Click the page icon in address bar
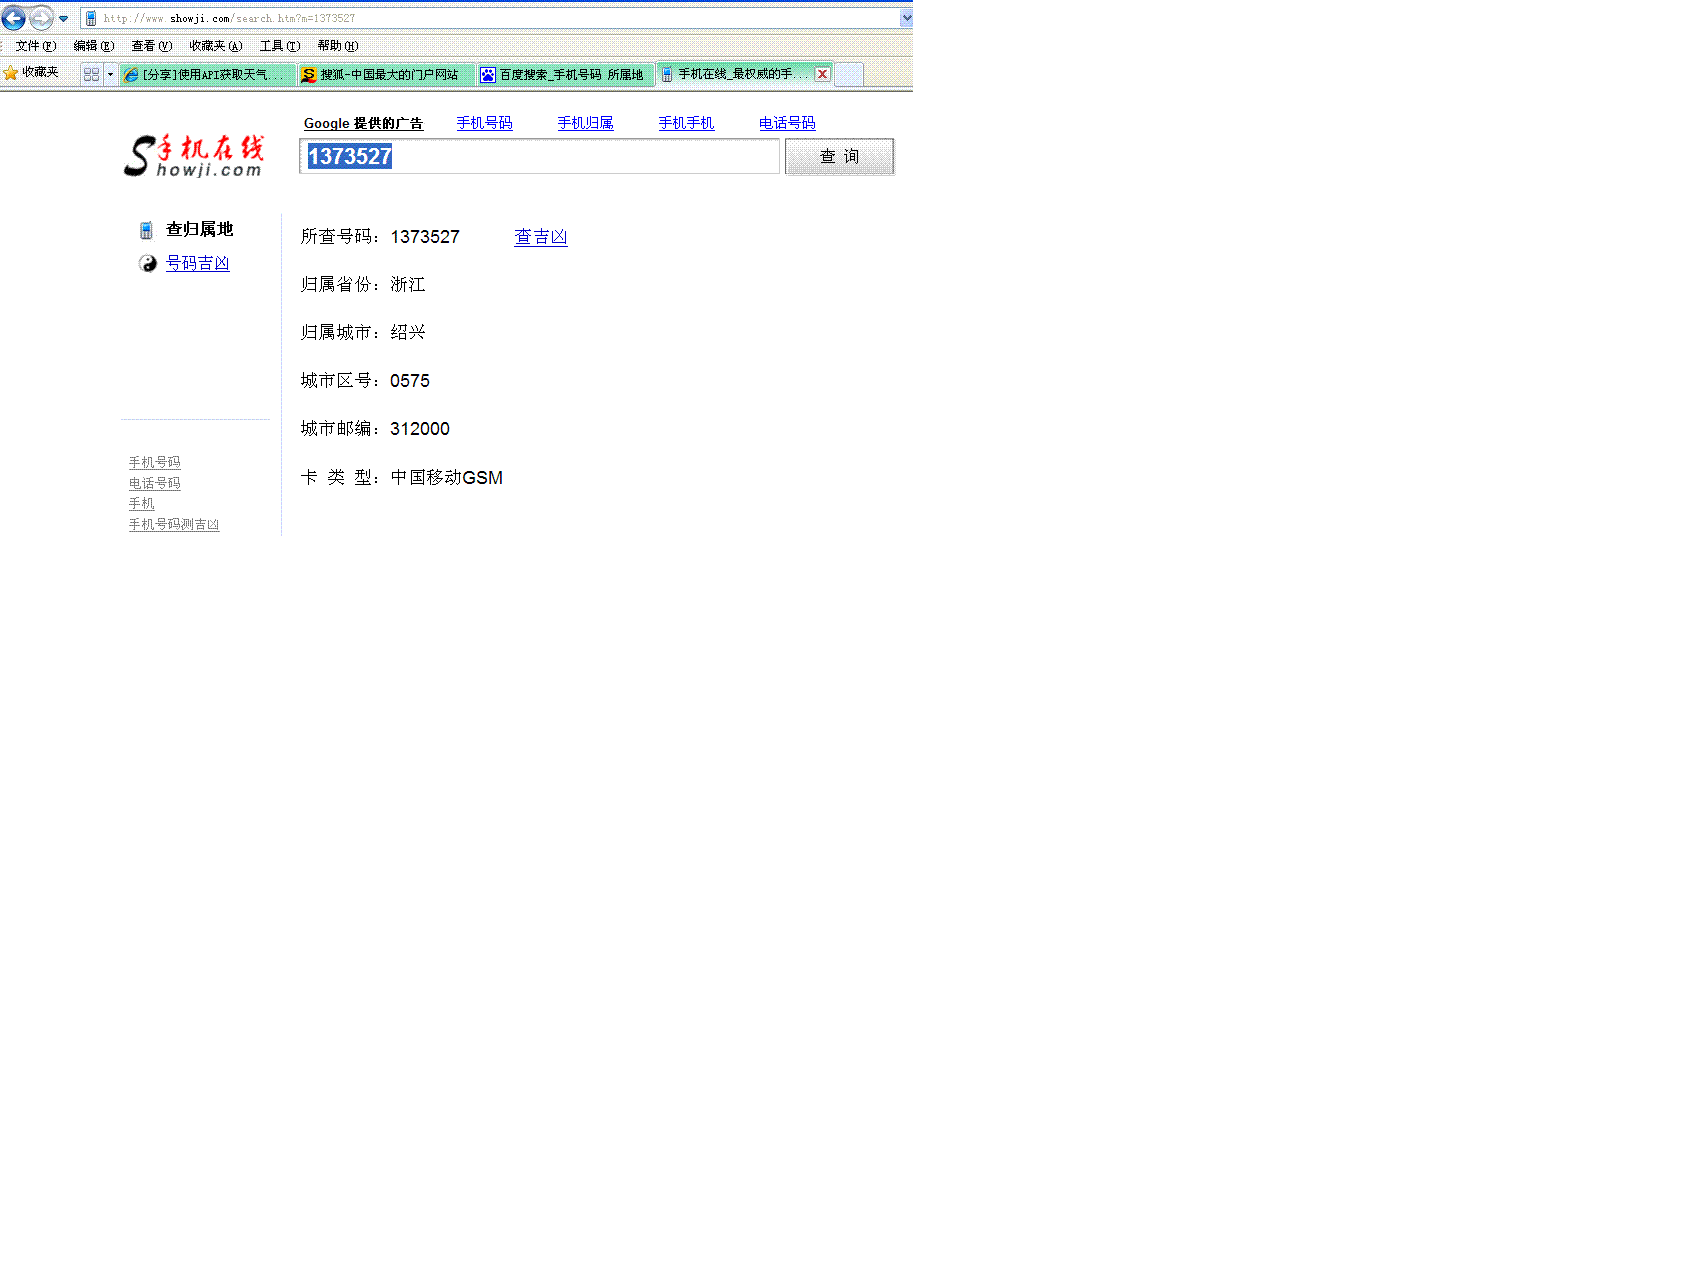 click(91, 18)
